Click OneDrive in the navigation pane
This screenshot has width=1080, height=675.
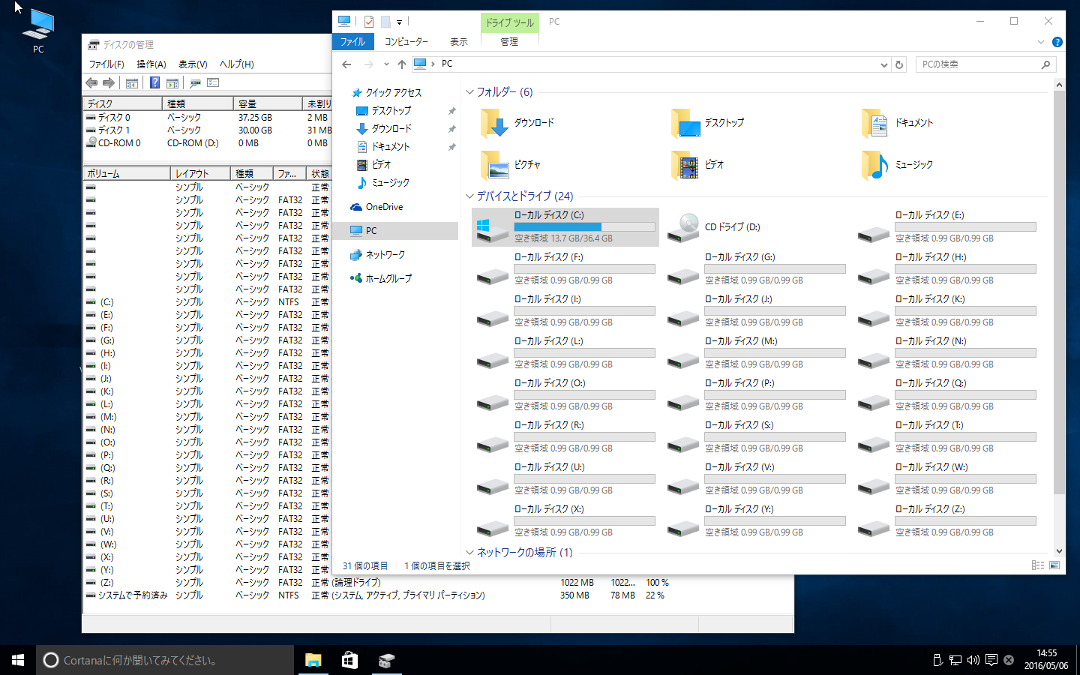[x=383, y=207]
